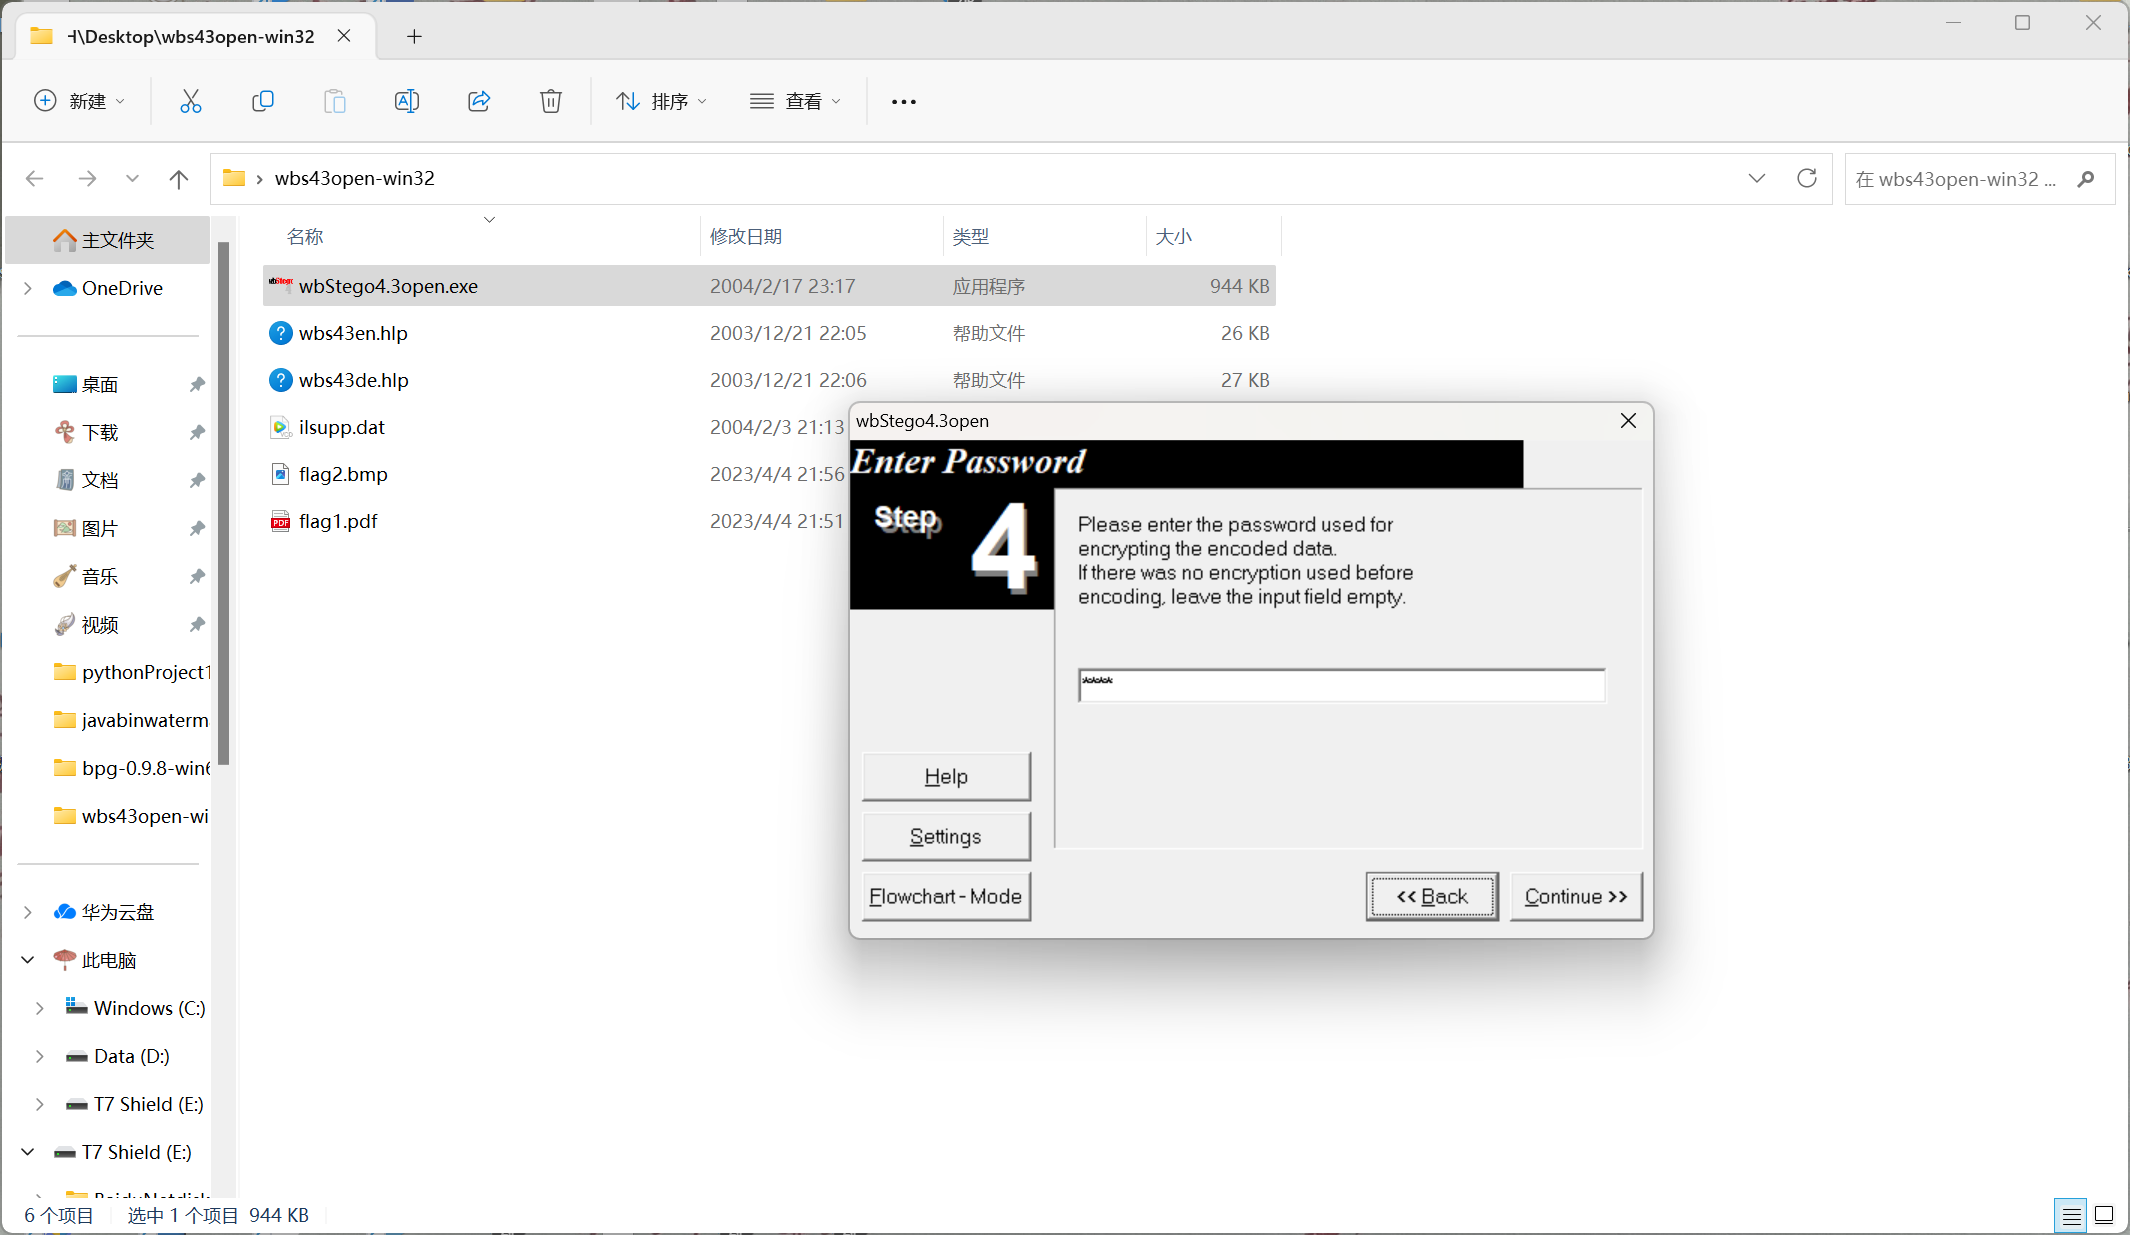This screenshot has width=2130, height=1235.
Task: Refresh the current folder view
Action: click(1807, 179)
